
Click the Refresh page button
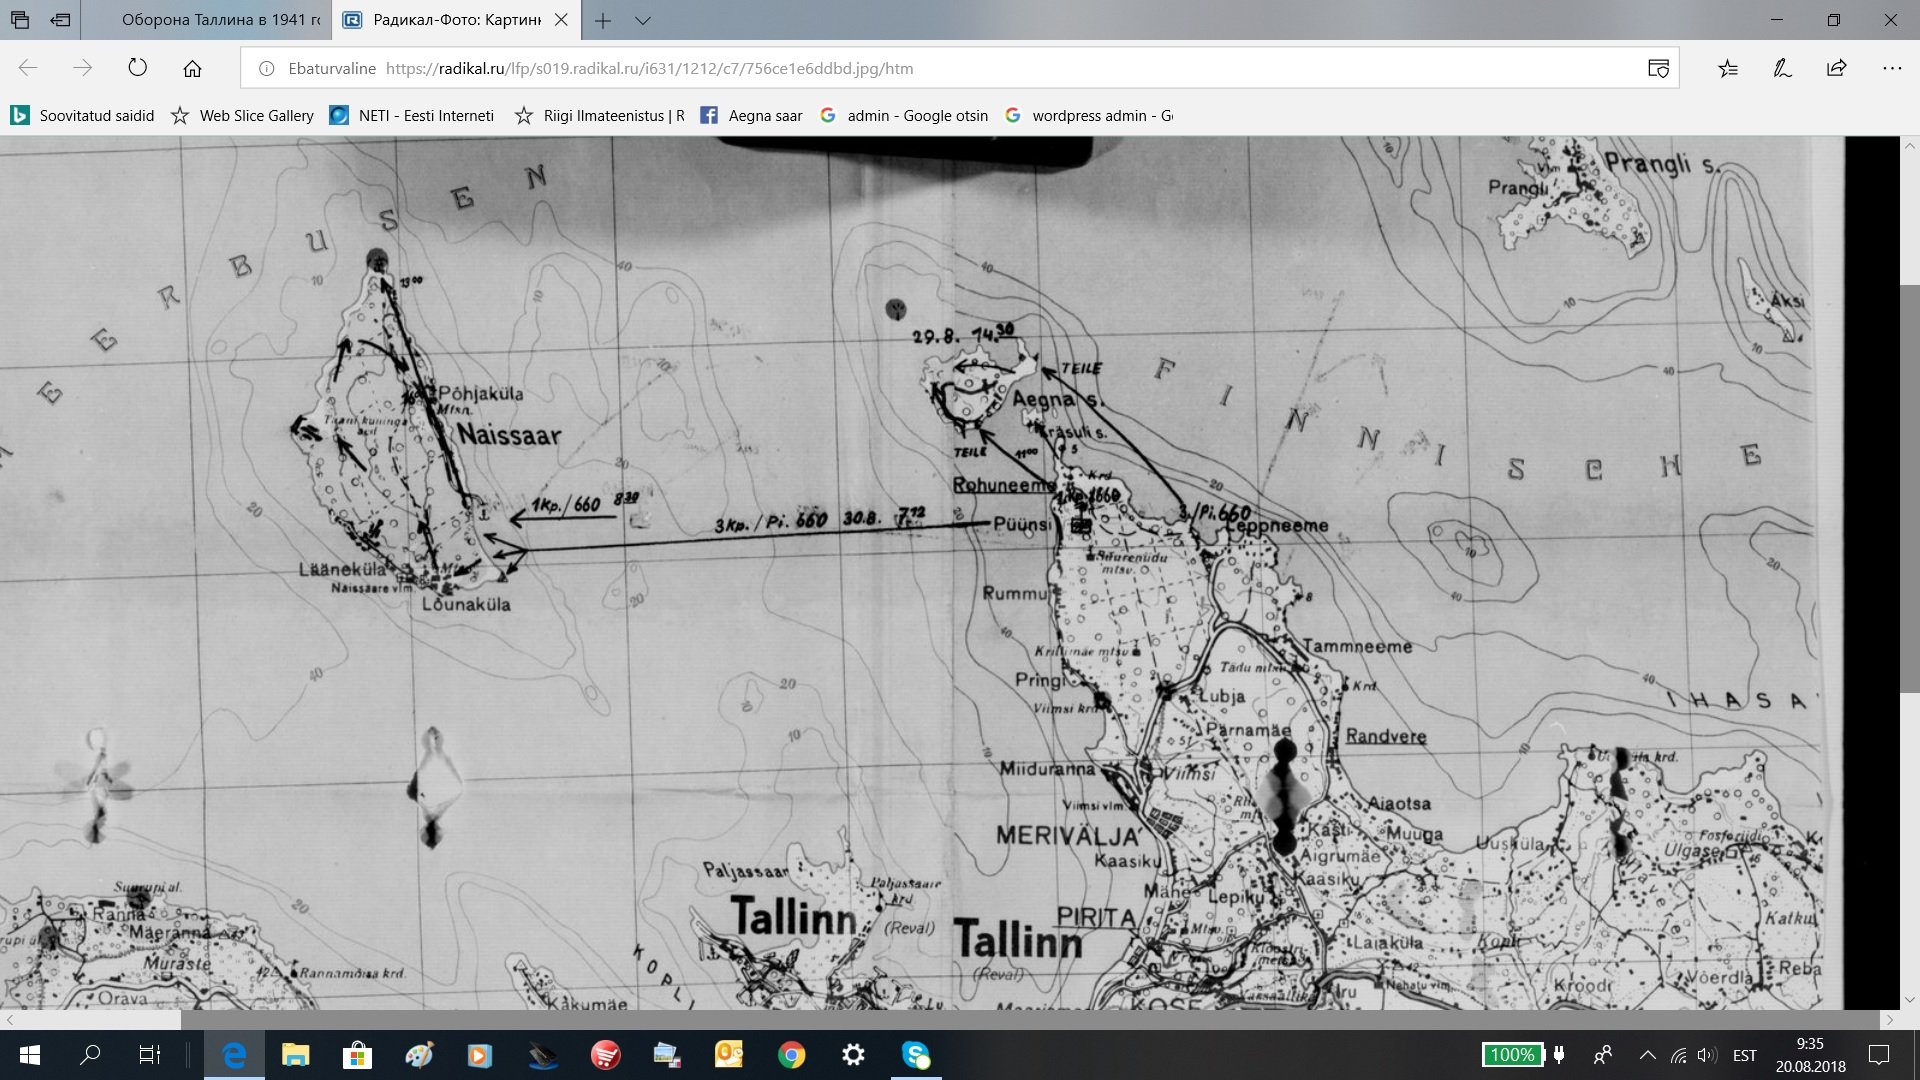click(138, 68)
